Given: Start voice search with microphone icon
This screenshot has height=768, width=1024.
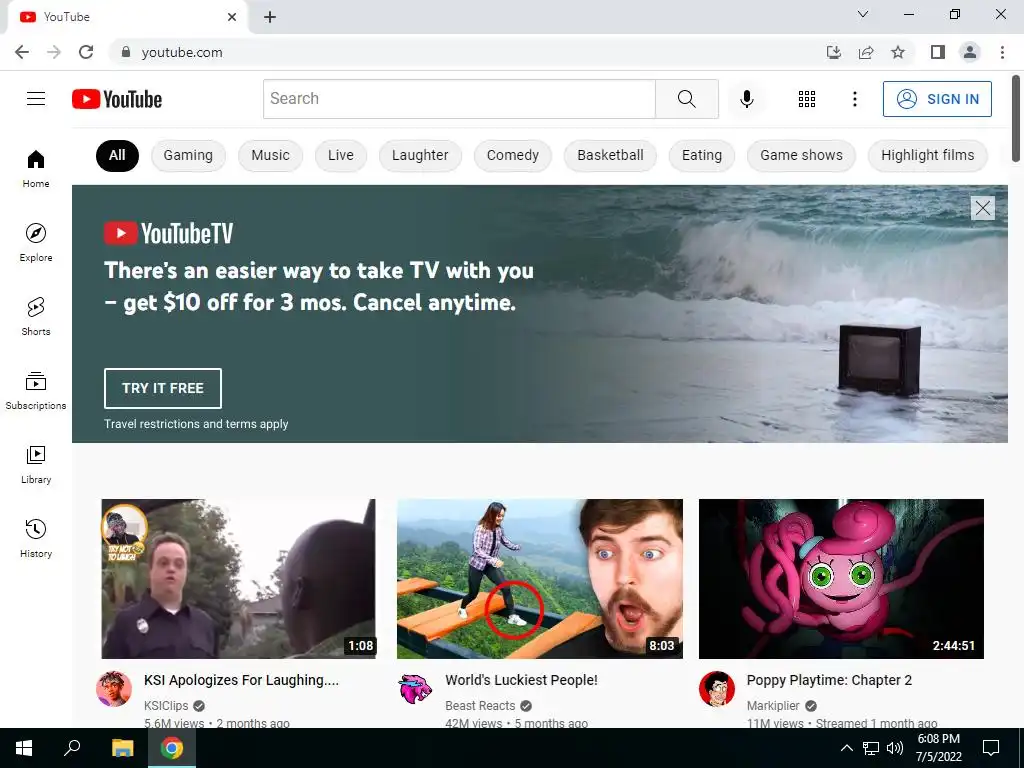Looking at the screenshot, I should pyautogui.click(x=746, y=99).
